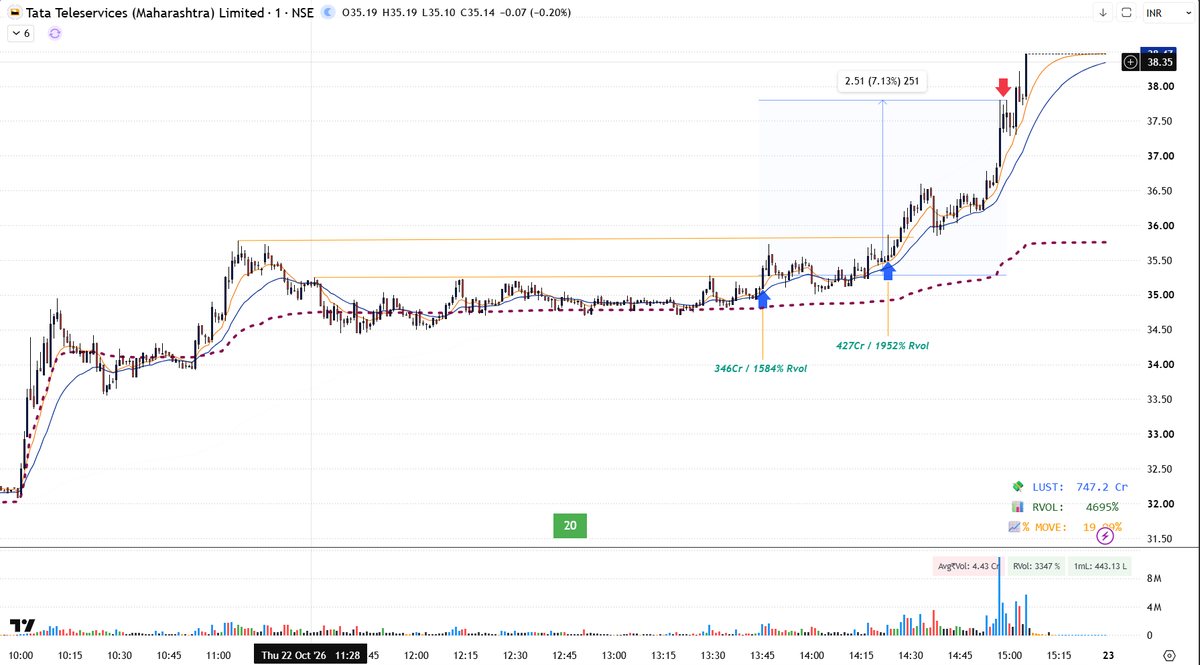This screenshot has width=1200, height=665.
Task: Click the plus icon beside 38.35 price
Action: 1131,62
